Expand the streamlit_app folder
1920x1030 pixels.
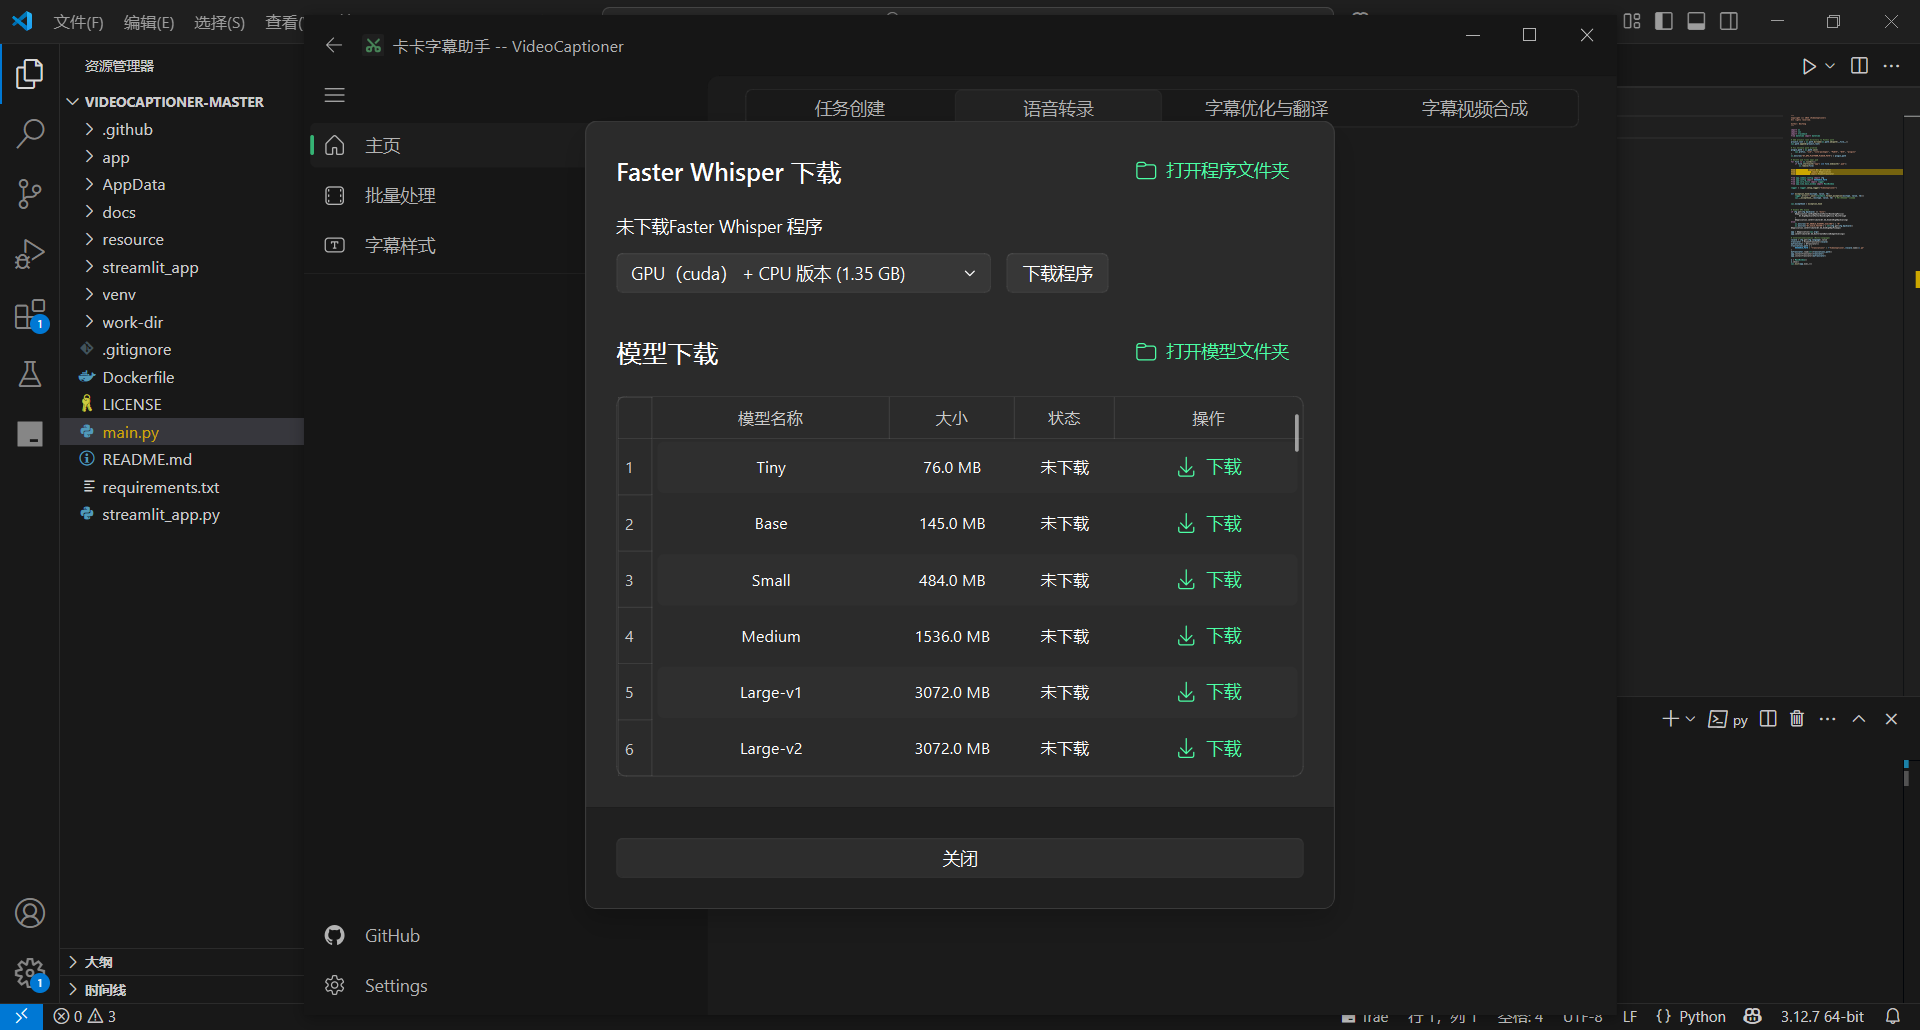[x=150, y=267]
